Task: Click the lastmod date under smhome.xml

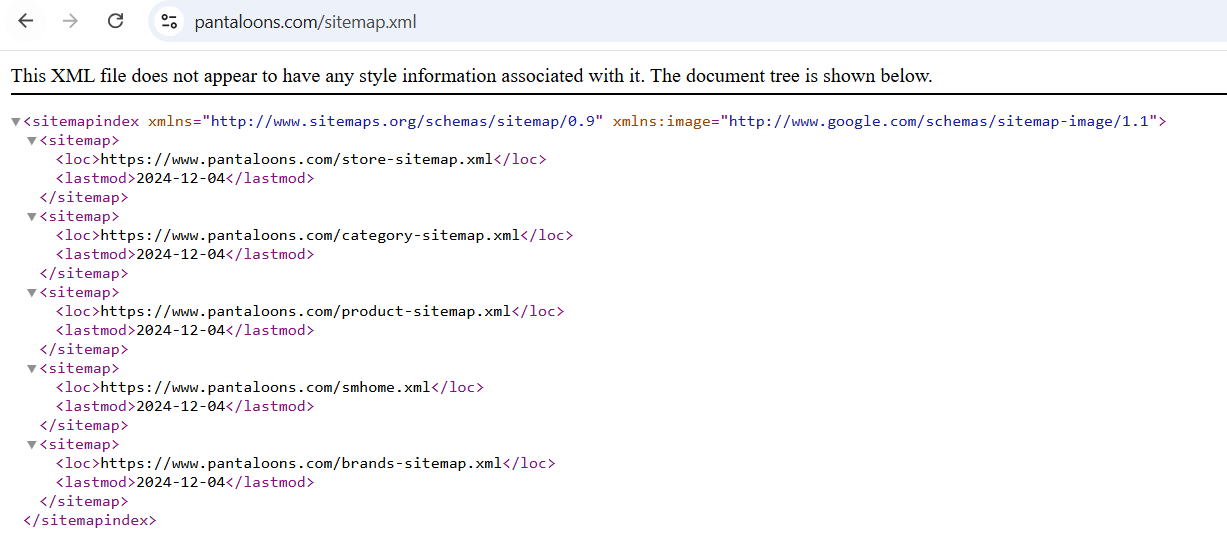Action: pos(181,406)
